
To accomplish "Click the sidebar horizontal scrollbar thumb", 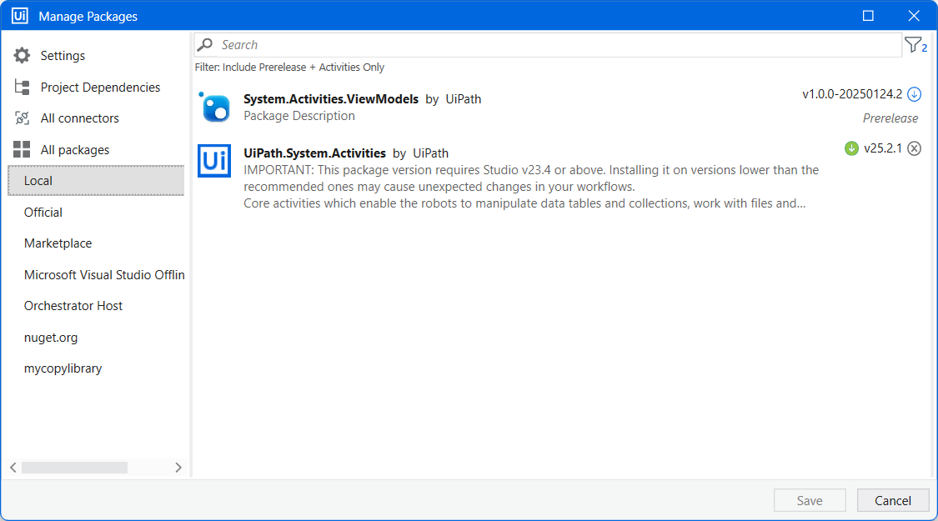I will click(x=75, y=467).
